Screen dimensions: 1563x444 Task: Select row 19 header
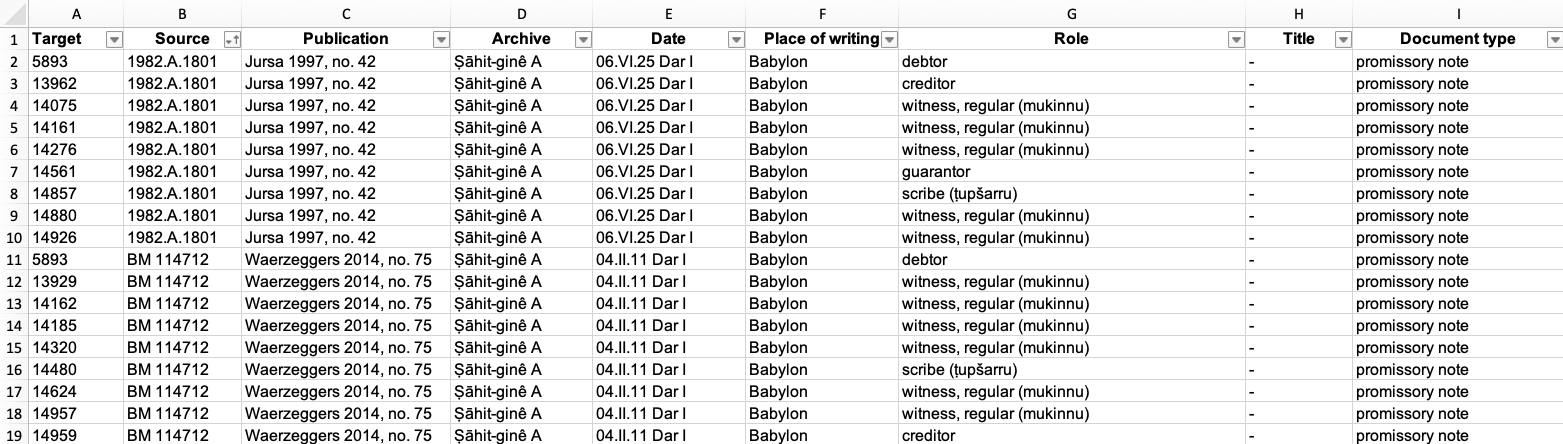pyautogui.click(x=14, y=435)
